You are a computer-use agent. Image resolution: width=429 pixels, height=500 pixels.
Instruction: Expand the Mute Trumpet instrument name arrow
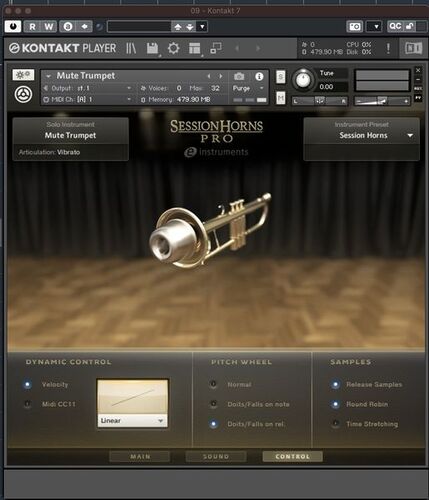(49, 76)
